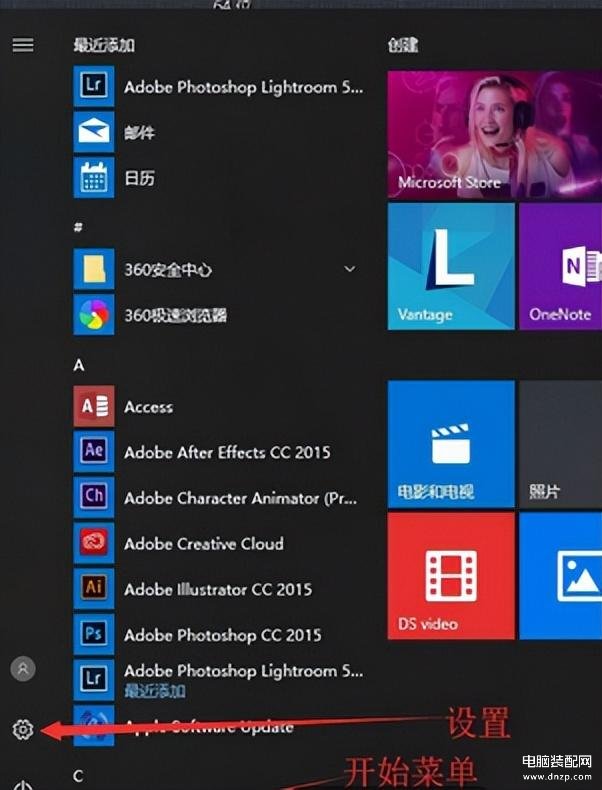Click the circular double-chevron up button

(x=23, y=669)
